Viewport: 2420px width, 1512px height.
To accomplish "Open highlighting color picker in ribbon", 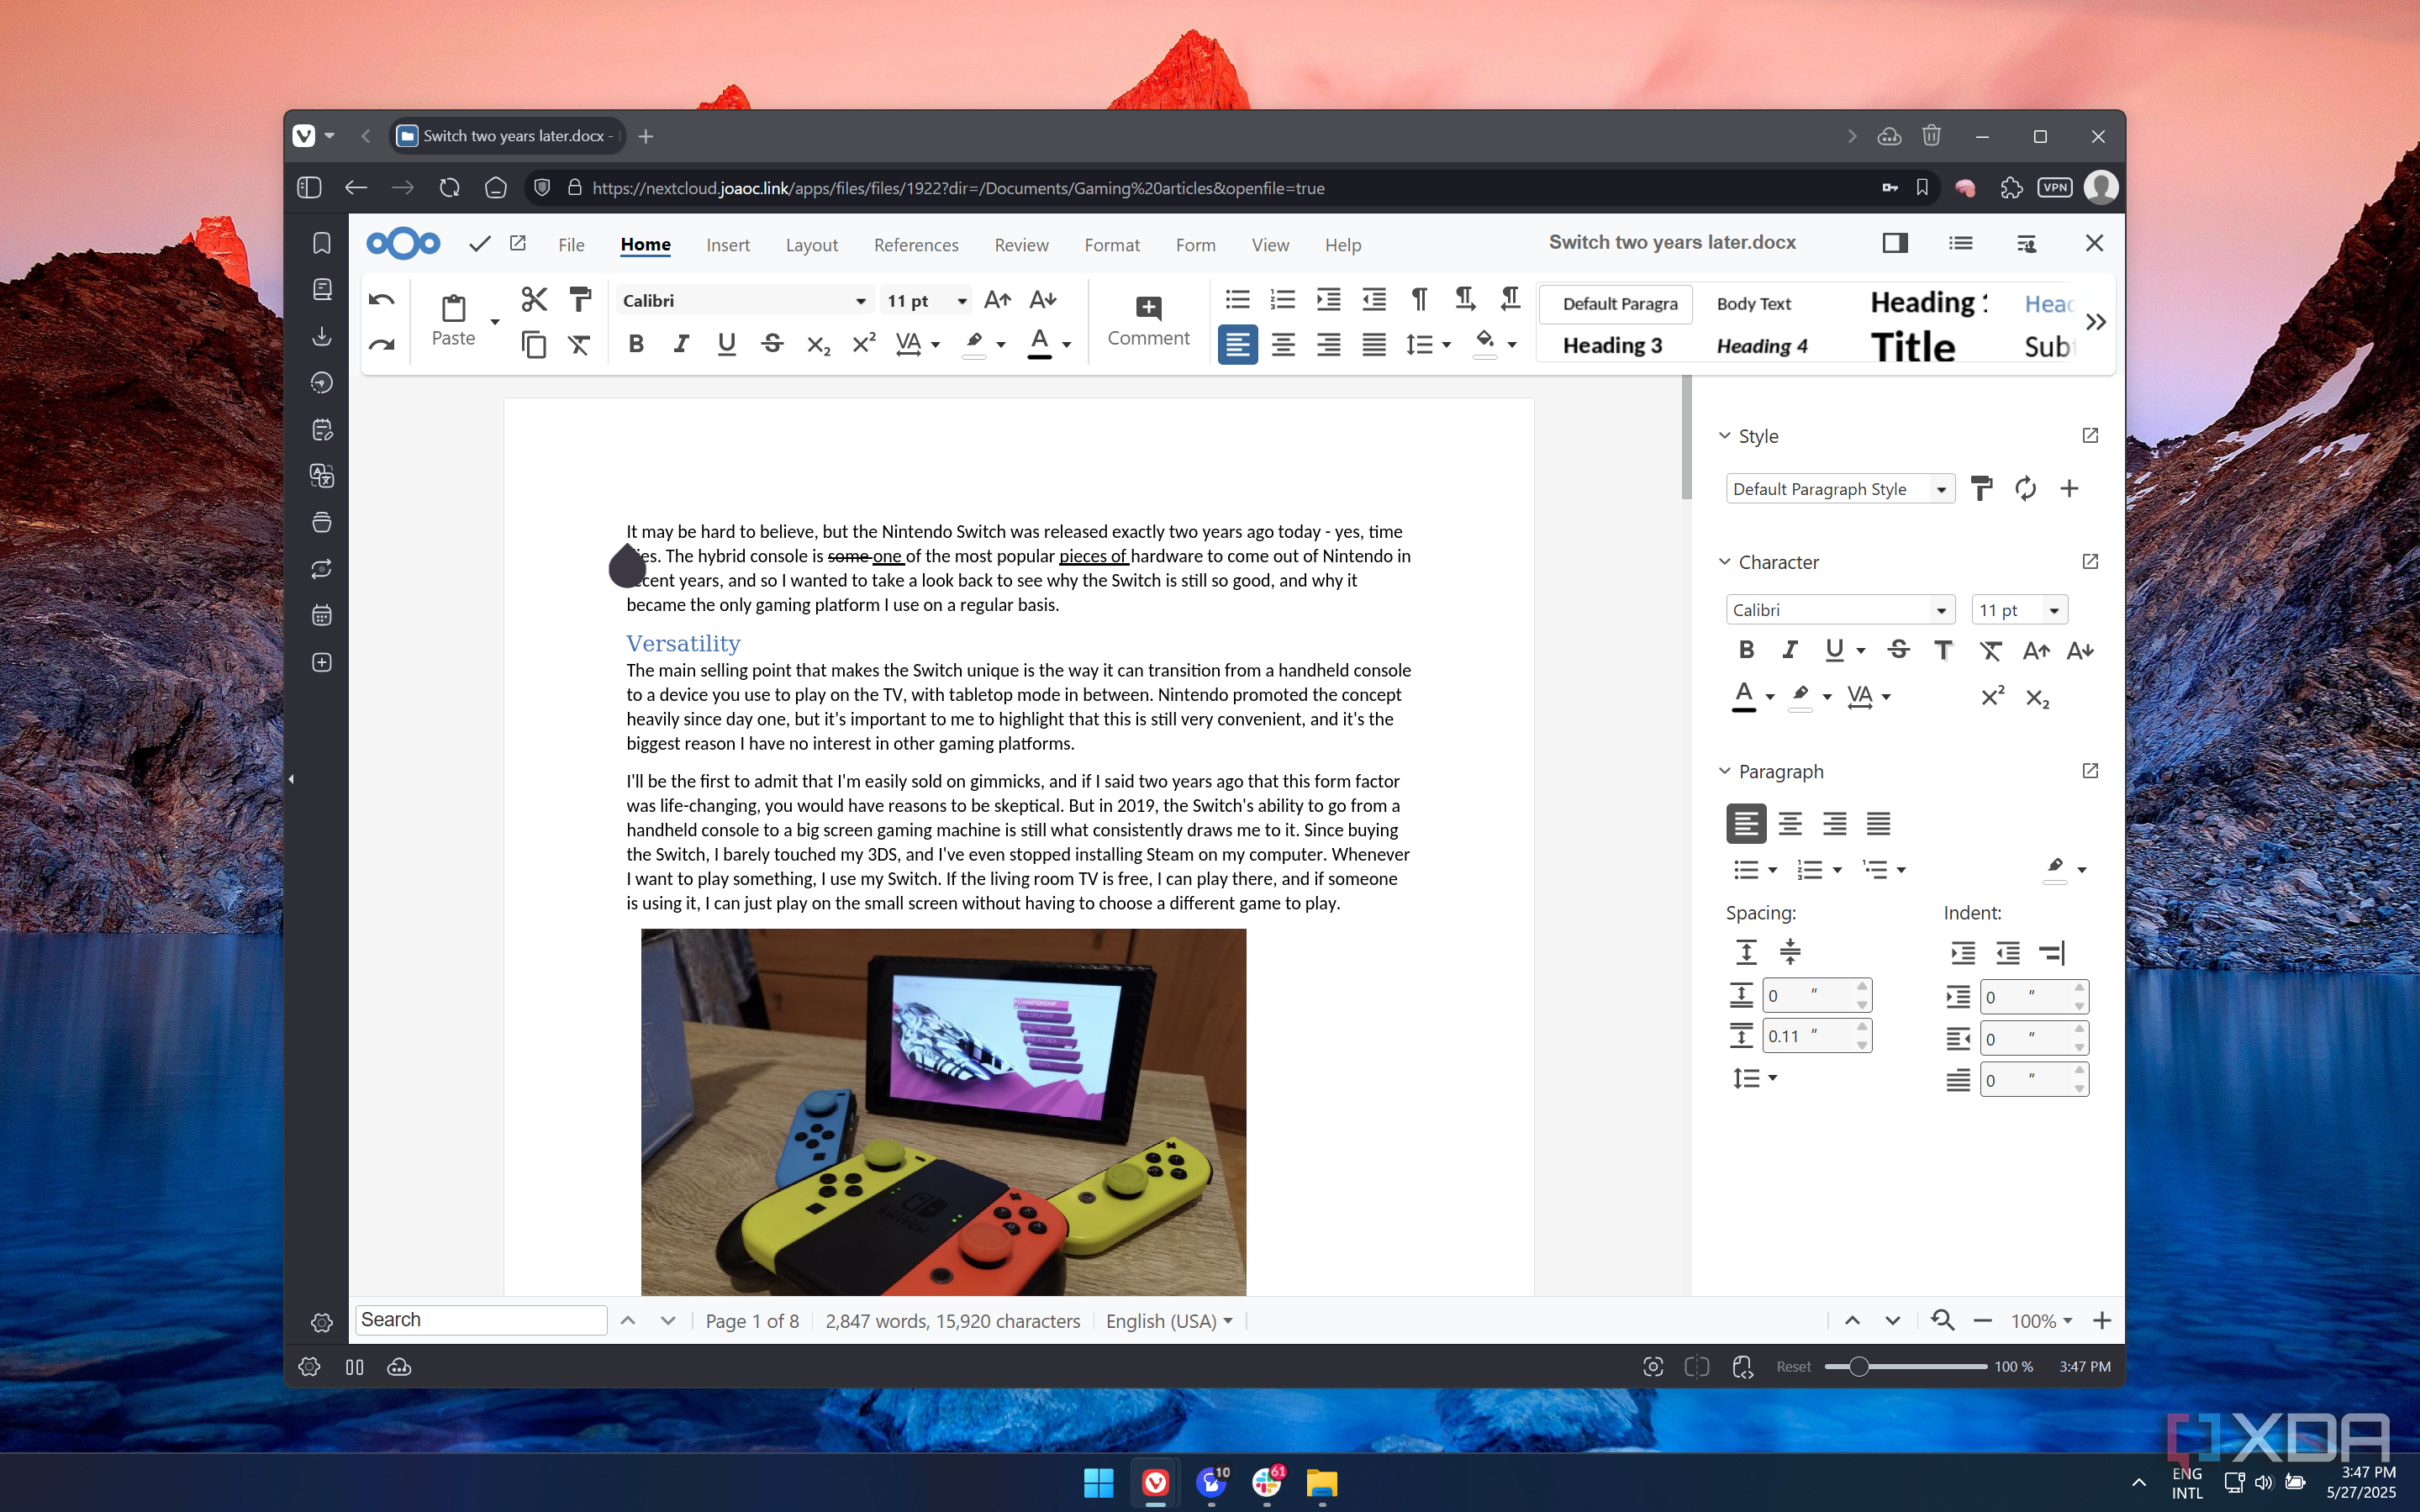I will pyautogui.click(x=1000, y=345).
